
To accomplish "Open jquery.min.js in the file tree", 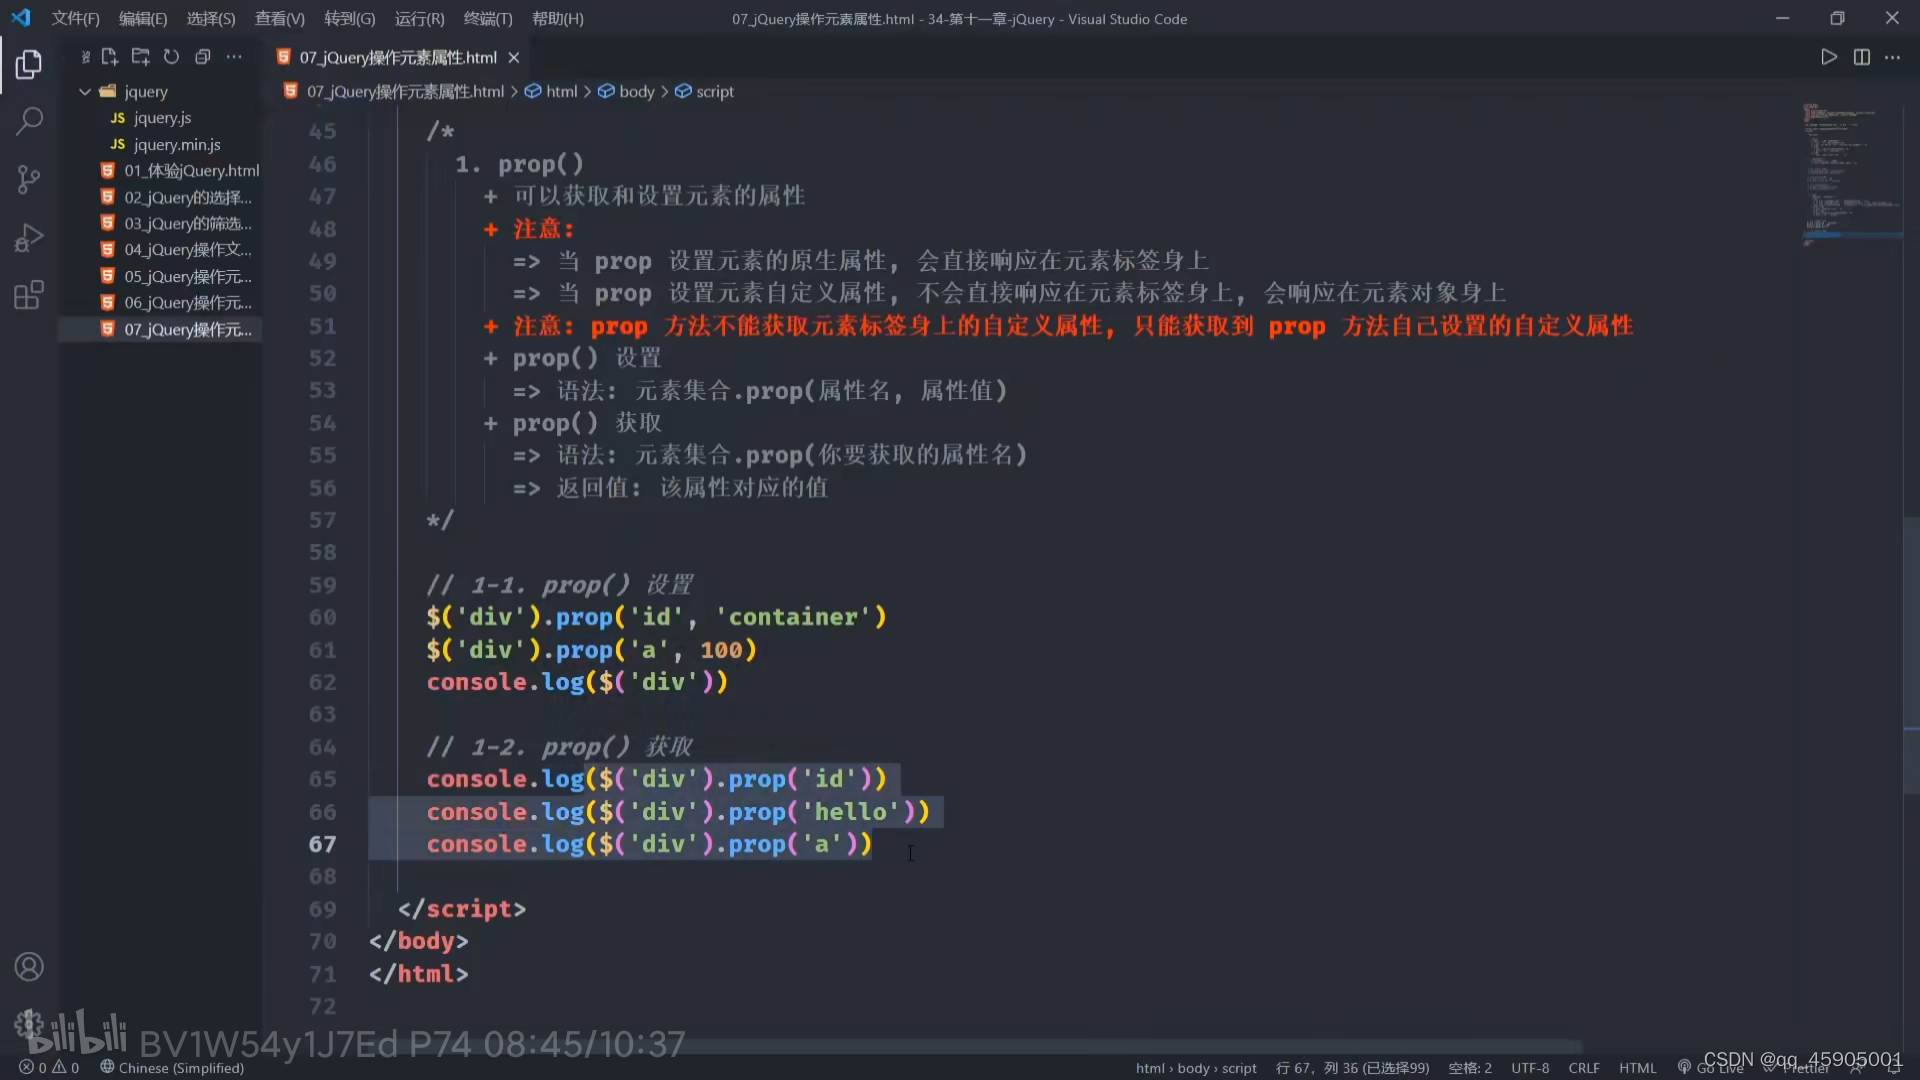I will [x=177, y=144].
